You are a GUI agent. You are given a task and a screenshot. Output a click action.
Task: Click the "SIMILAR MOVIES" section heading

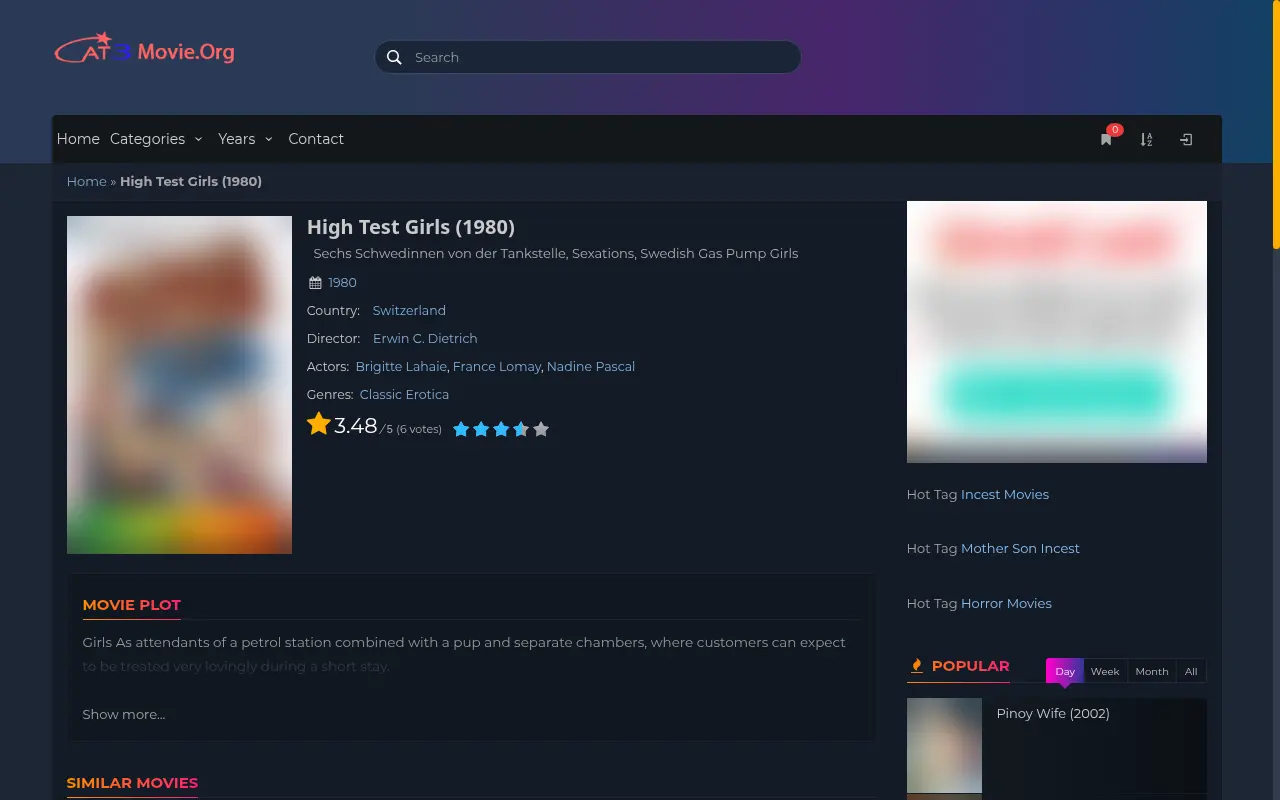pos(132,783)
